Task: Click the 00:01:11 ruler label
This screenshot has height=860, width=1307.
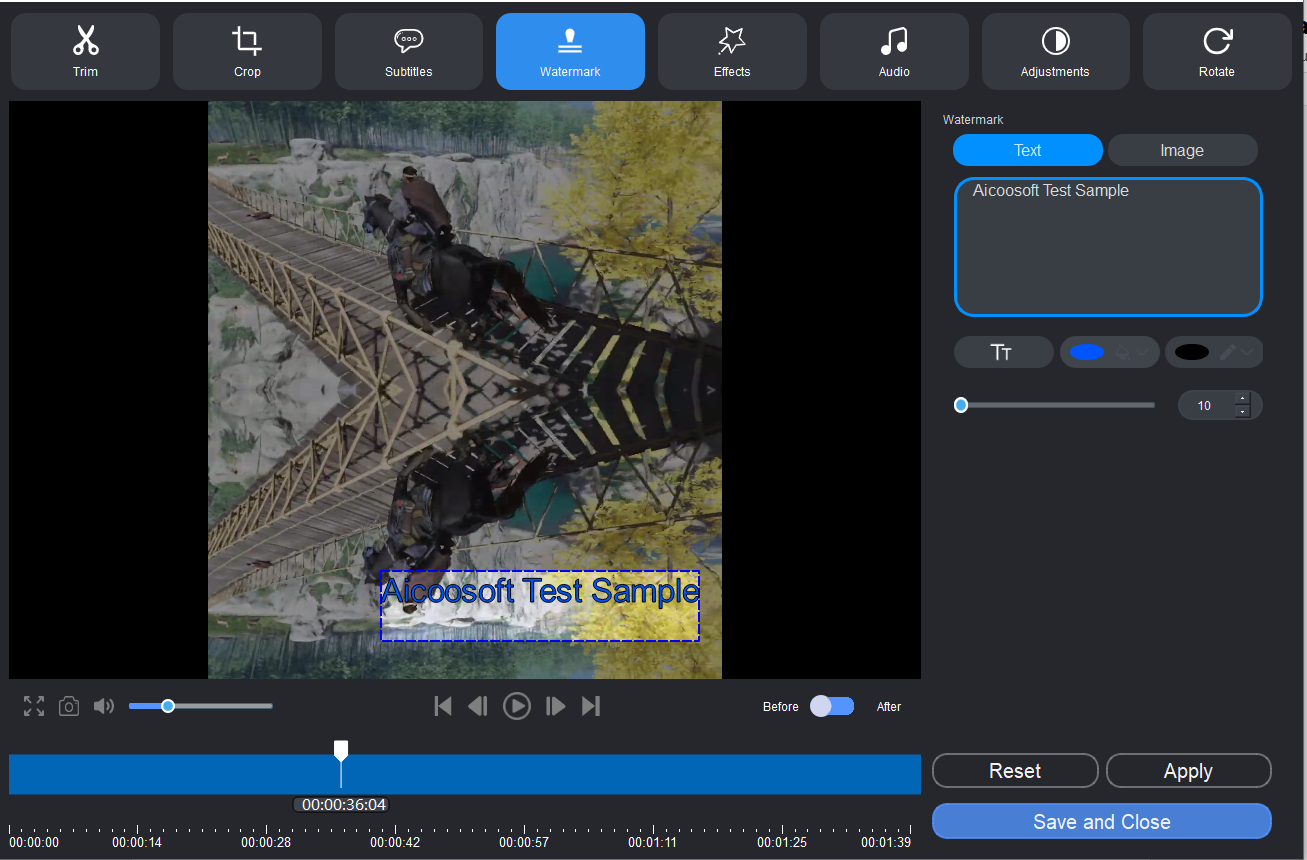Action: (652, 843)
